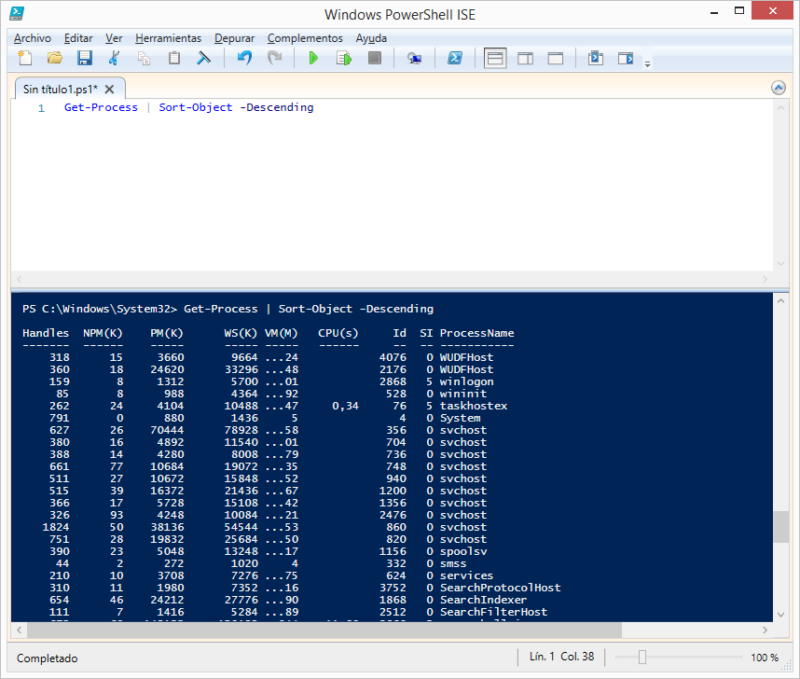The height and width of the screenshot is (679, 800).
Task: Adjust the zoom slider in status bar
Action: click(642, 657)
